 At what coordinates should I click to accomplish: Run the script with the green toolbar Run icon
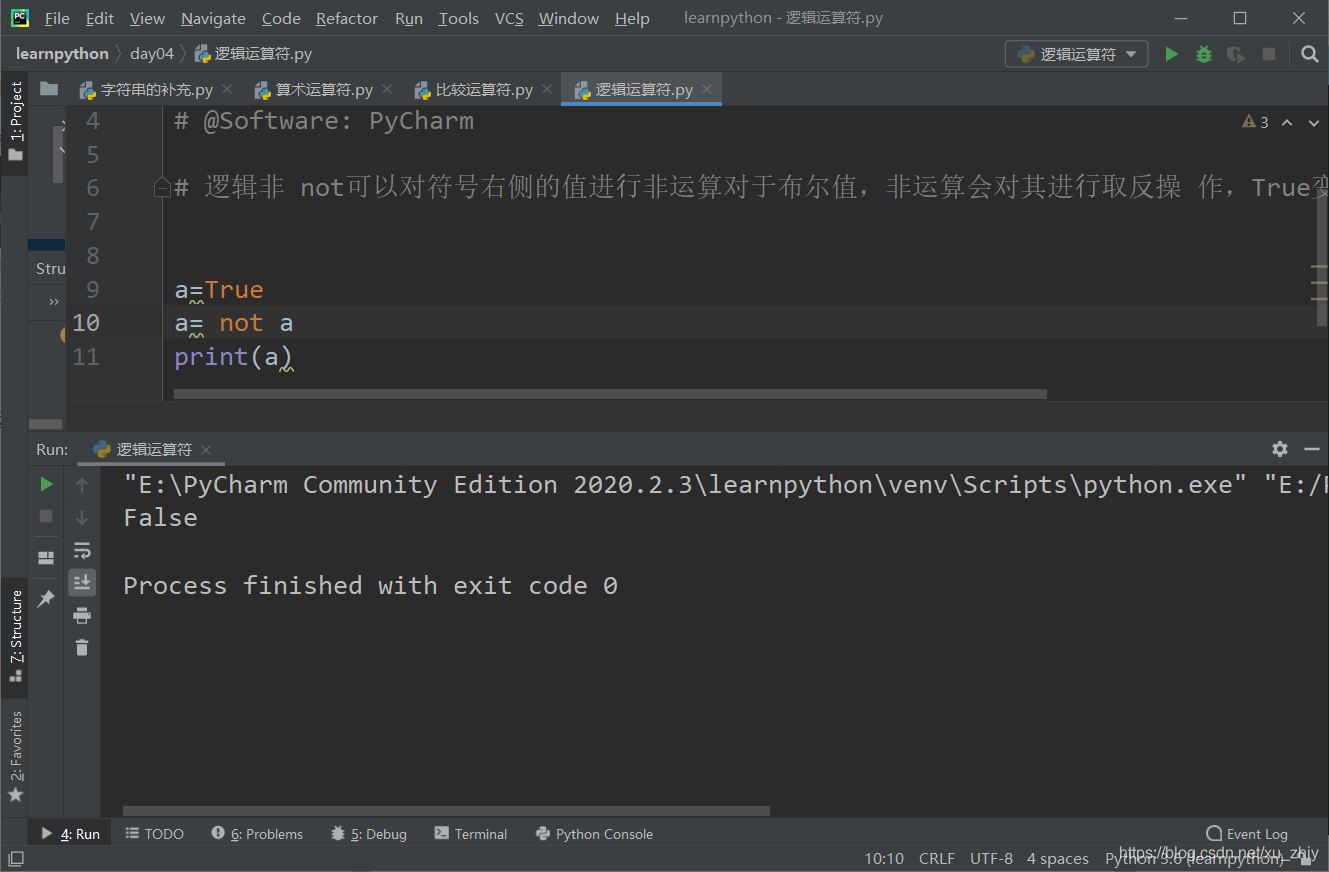pos(1171,54)
